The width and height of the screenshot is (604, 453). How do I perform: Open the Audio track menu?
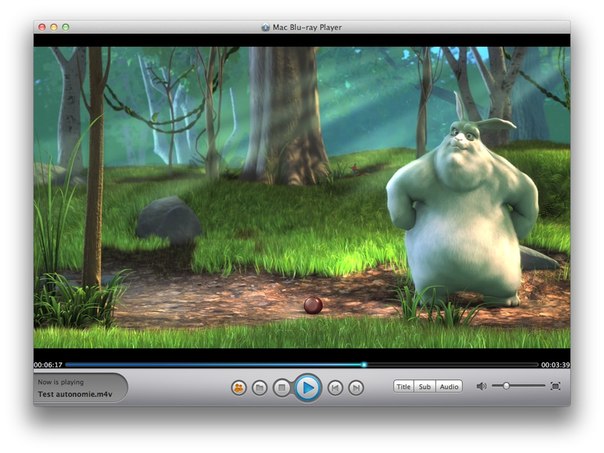pos(449,386)
